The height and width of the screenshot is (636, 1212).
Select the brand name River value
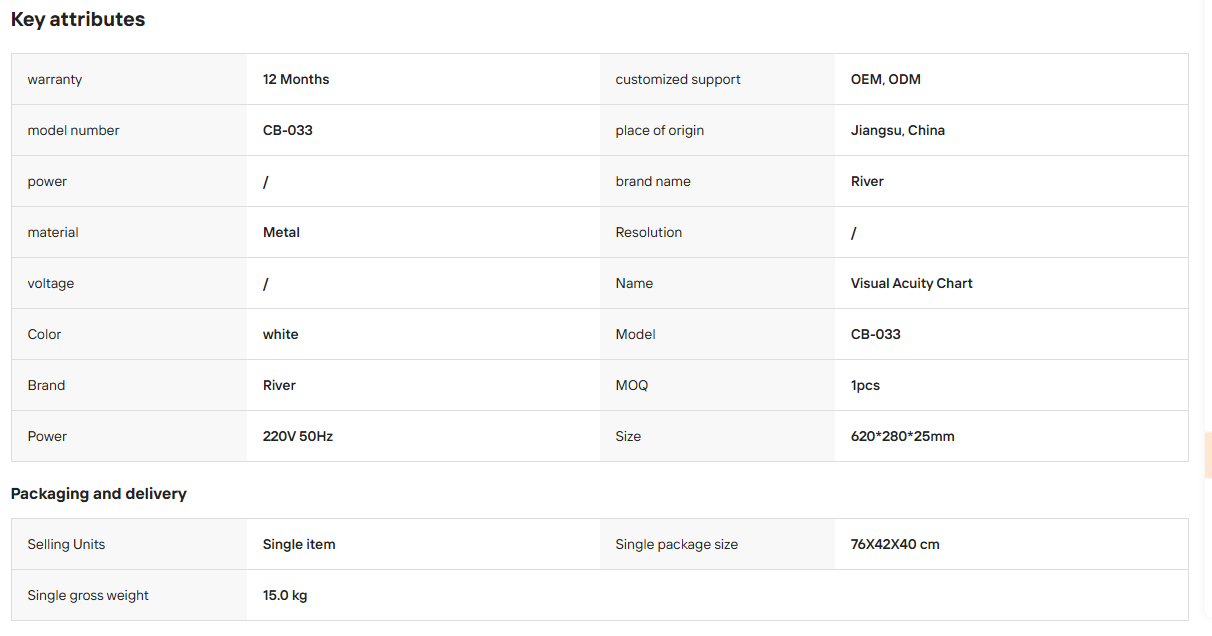pyautogui.click(x=867, y=181)
